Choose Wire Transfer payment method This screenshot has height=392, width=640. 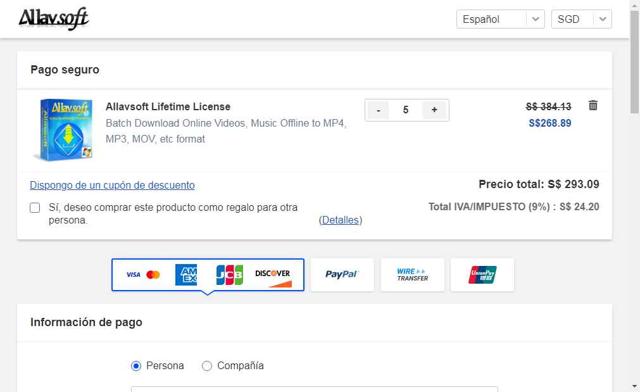click(x=412, y=275)
